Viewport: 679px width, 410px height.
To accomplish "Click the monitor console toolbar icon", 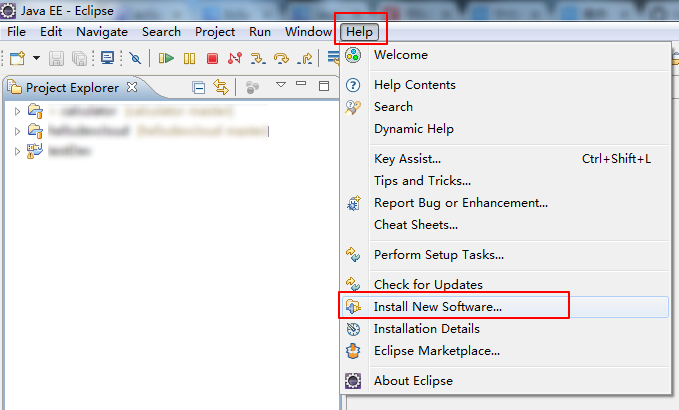I will pos(107,58).
